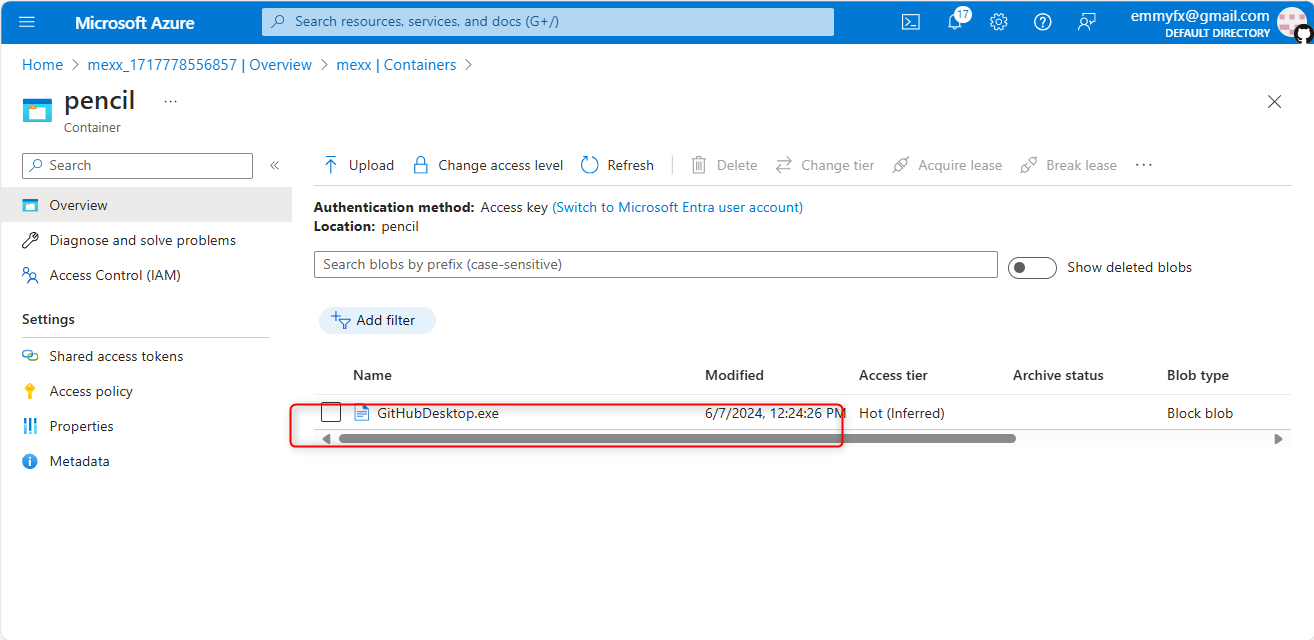Select the GitHubDesktop.exe checkbox
Viewport: 1314px width, 640px height.
tap(331, 413)
